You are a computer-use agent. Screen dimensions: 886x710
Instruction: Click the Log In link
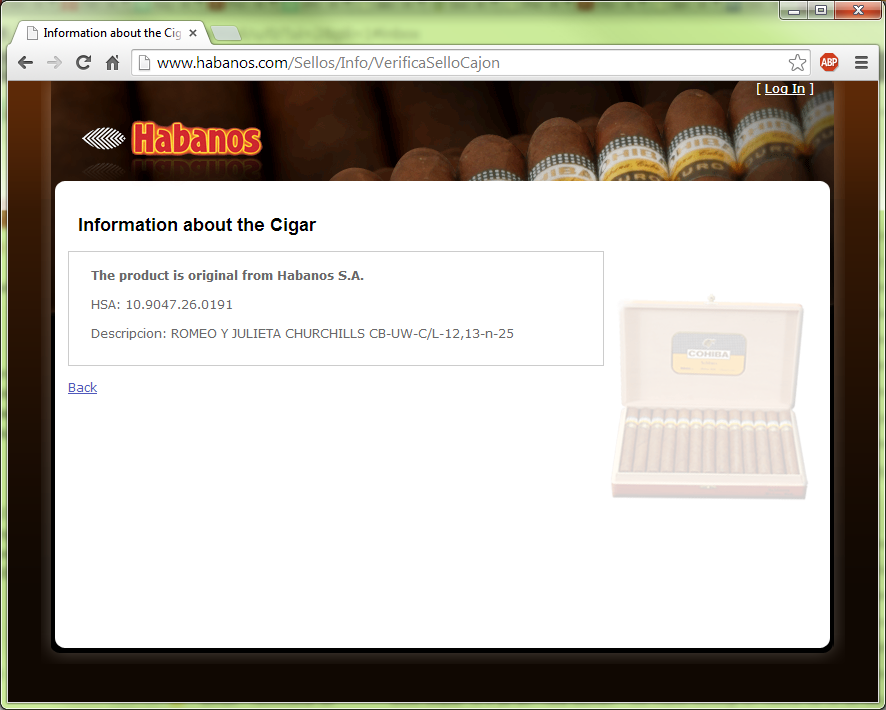click(x=785, y=89)
